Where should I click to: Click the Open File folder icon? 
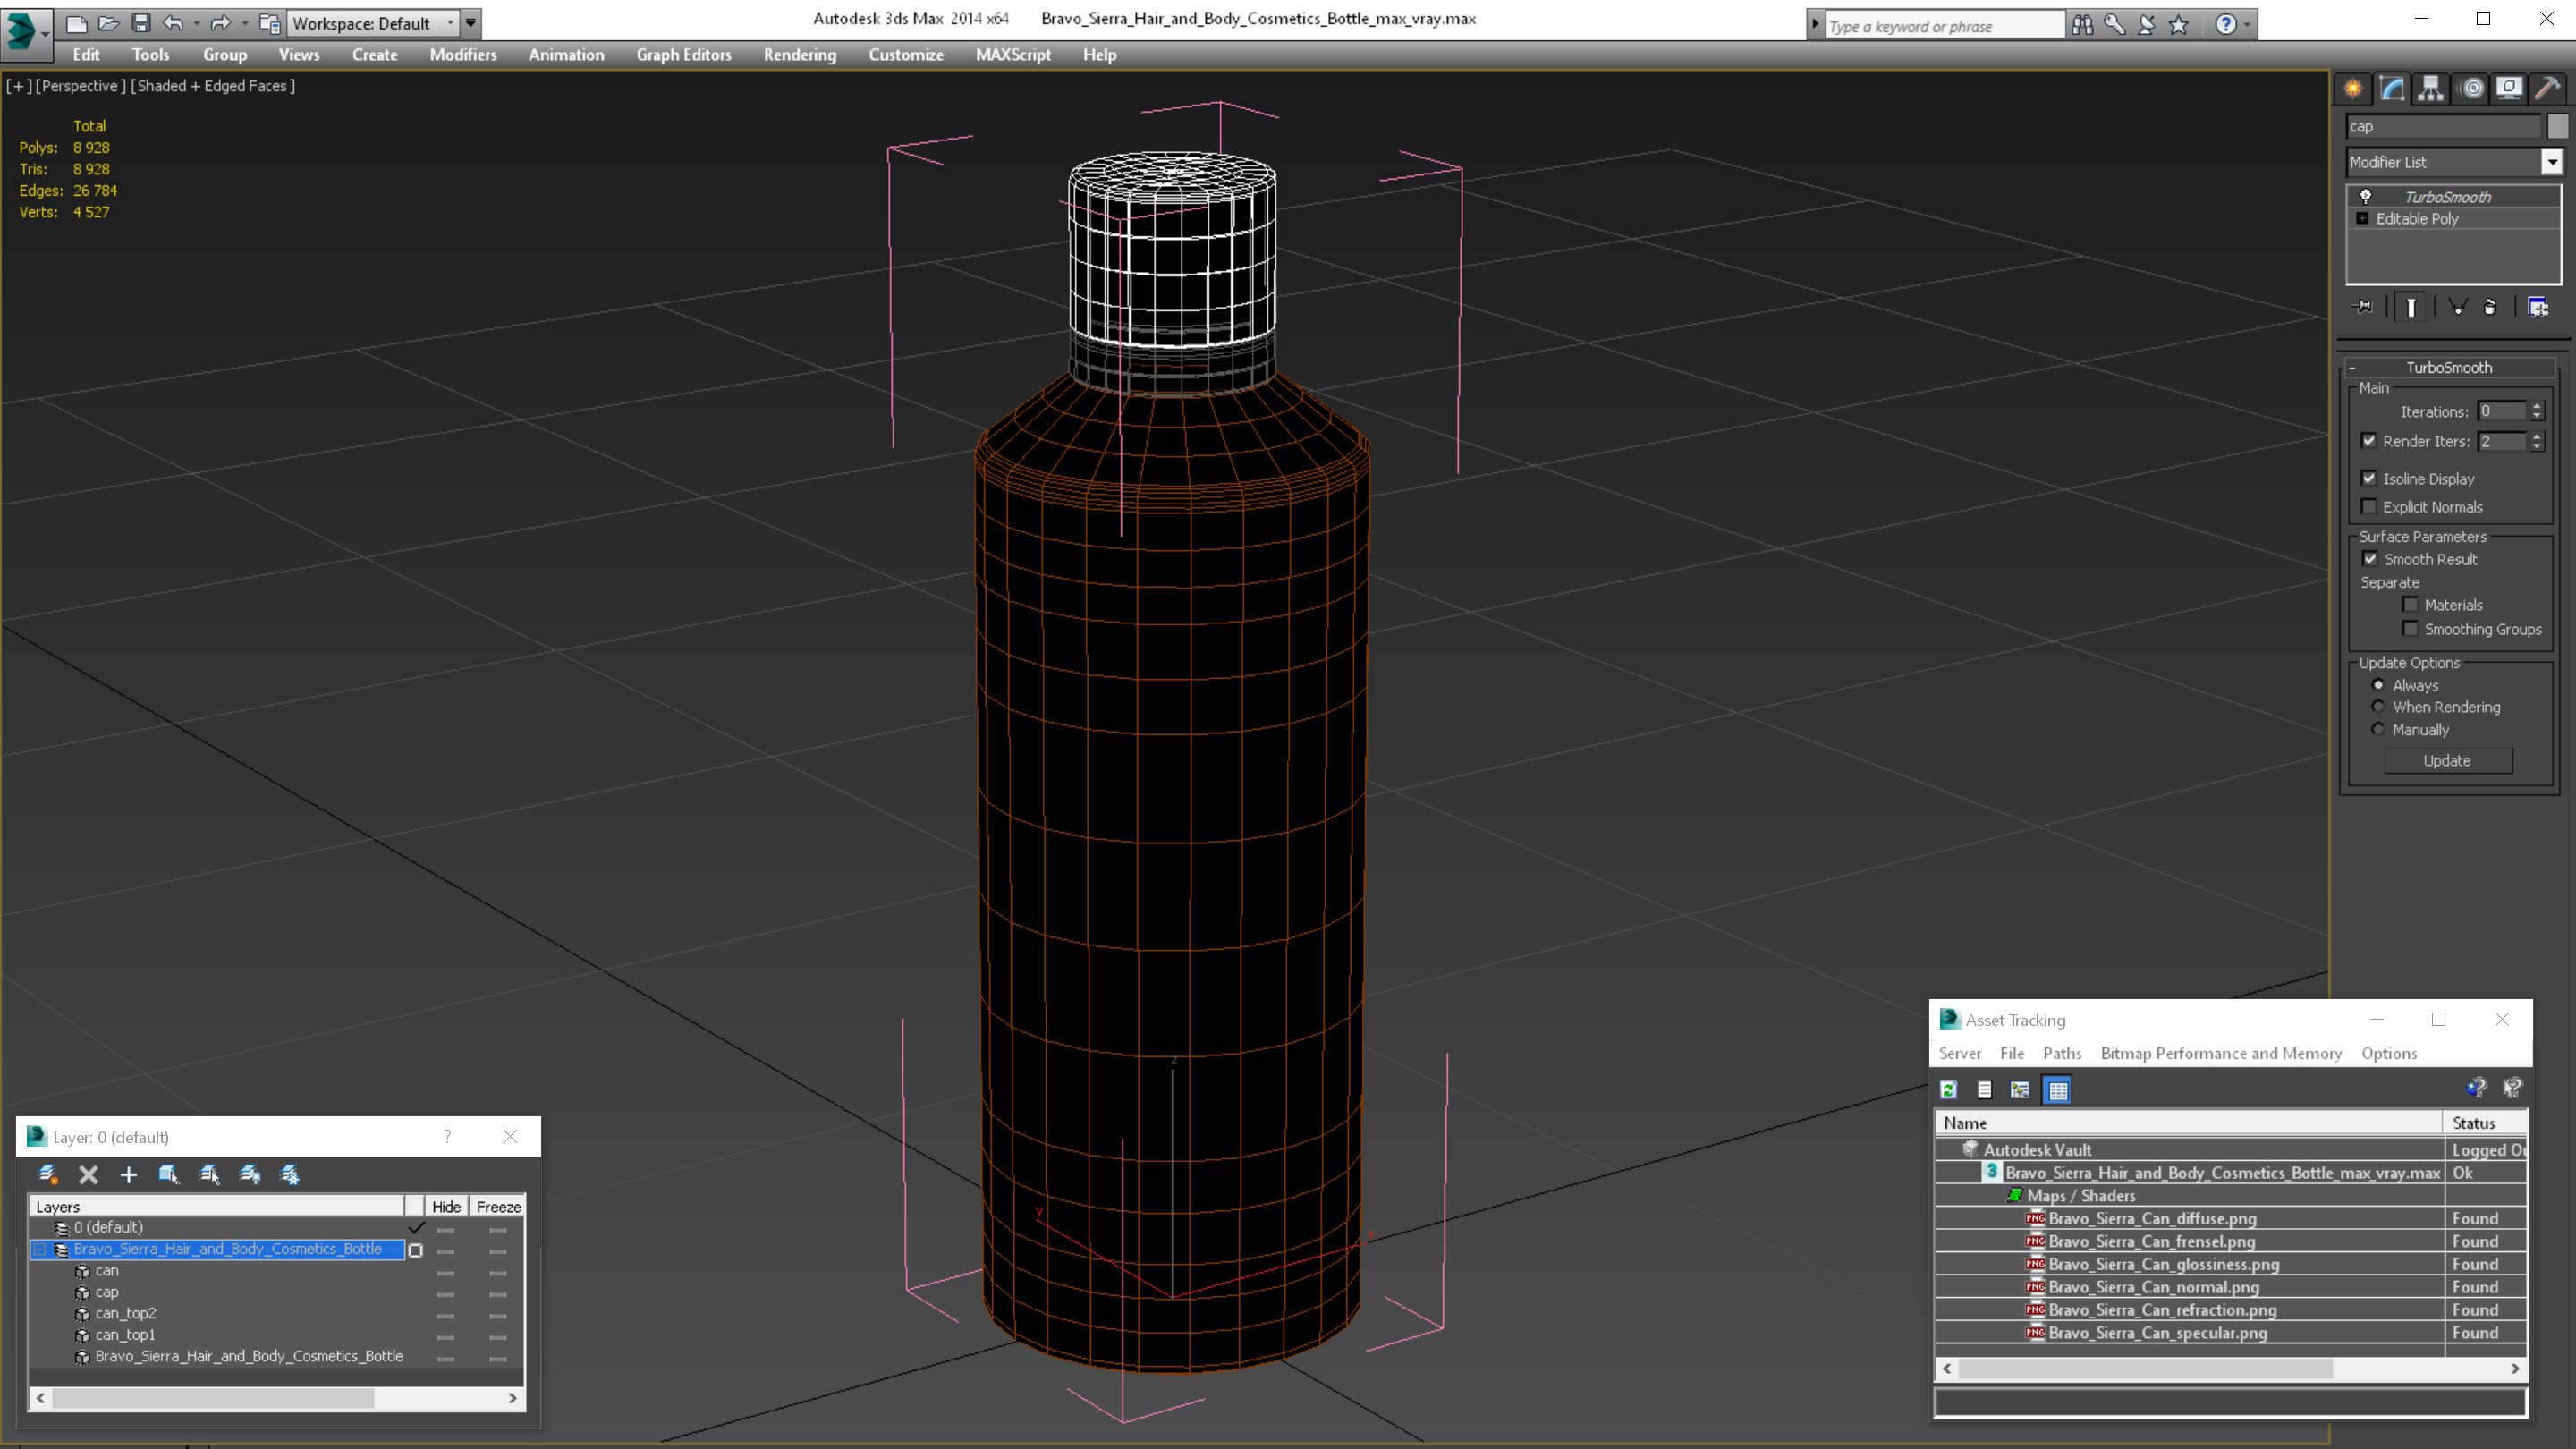click(108, 23)
